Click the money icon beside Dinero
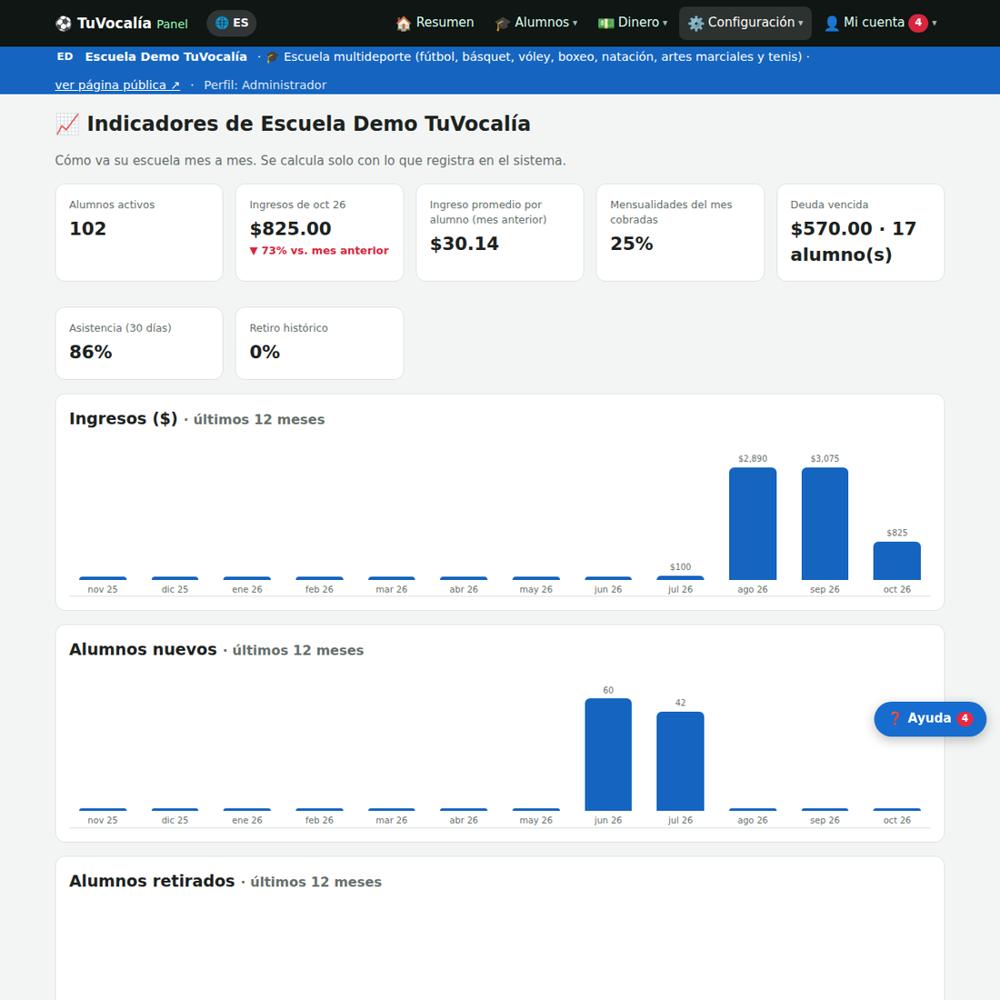1000x1000 pixels. pyautogui.click(x=606, y=24)
